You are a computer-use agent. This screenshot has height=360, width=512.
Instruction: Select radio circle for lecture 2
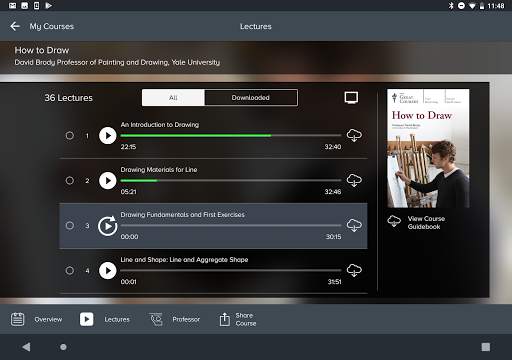(70, 181)
